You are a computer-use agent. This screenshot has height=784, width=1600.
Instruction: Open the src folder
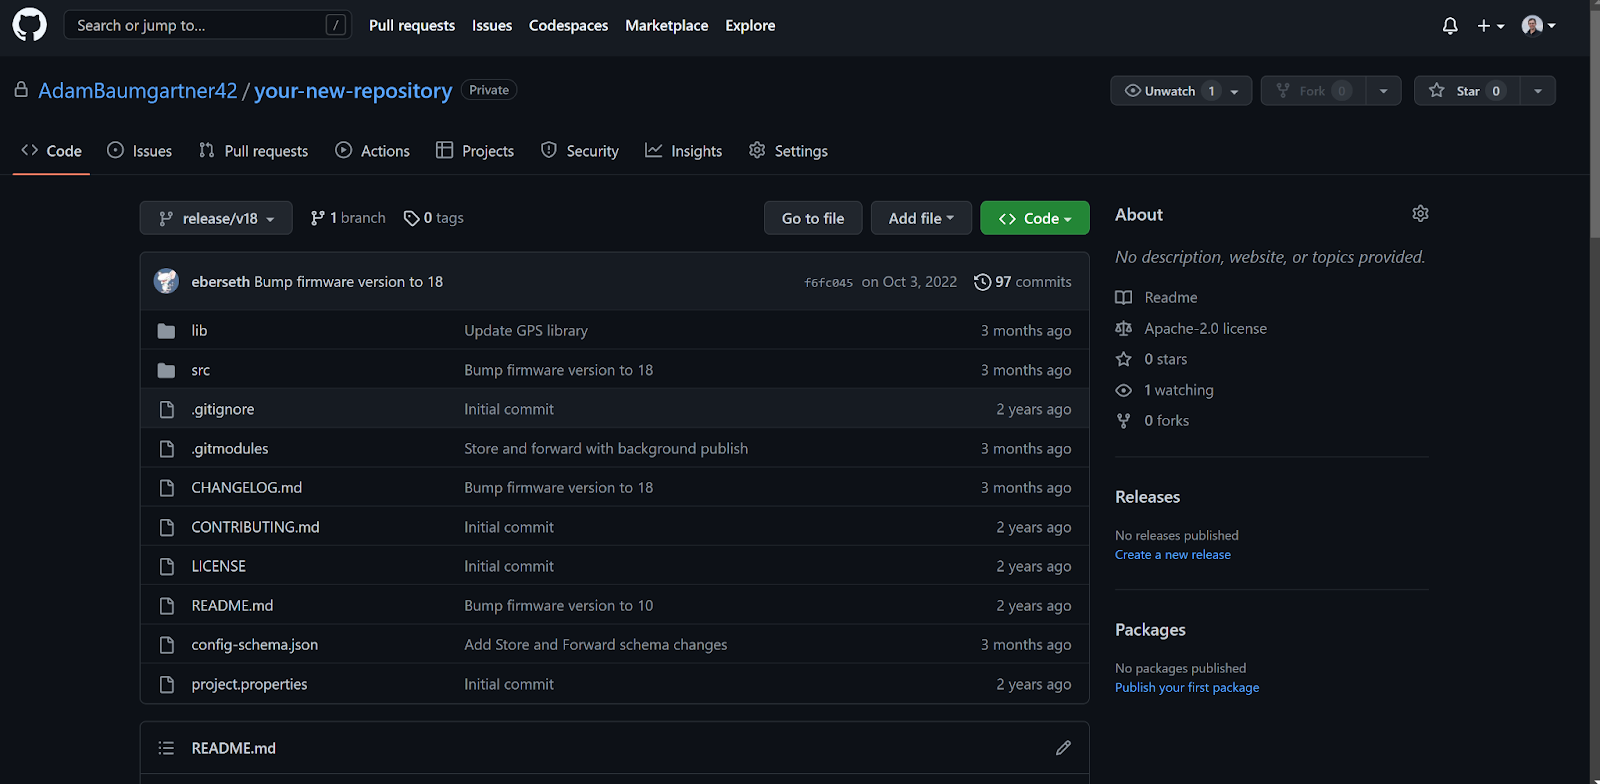click(x=200, y=370)
